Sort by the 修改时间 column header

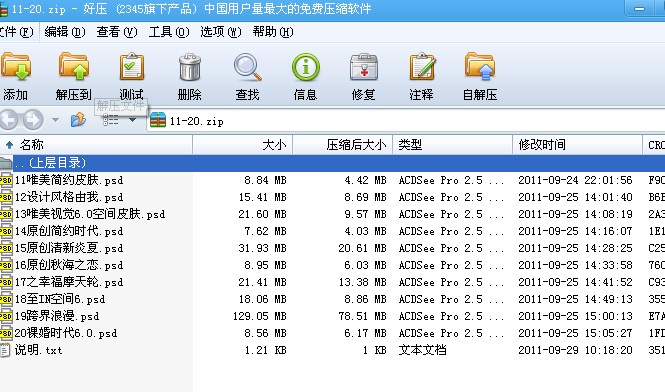click(577, 145)
